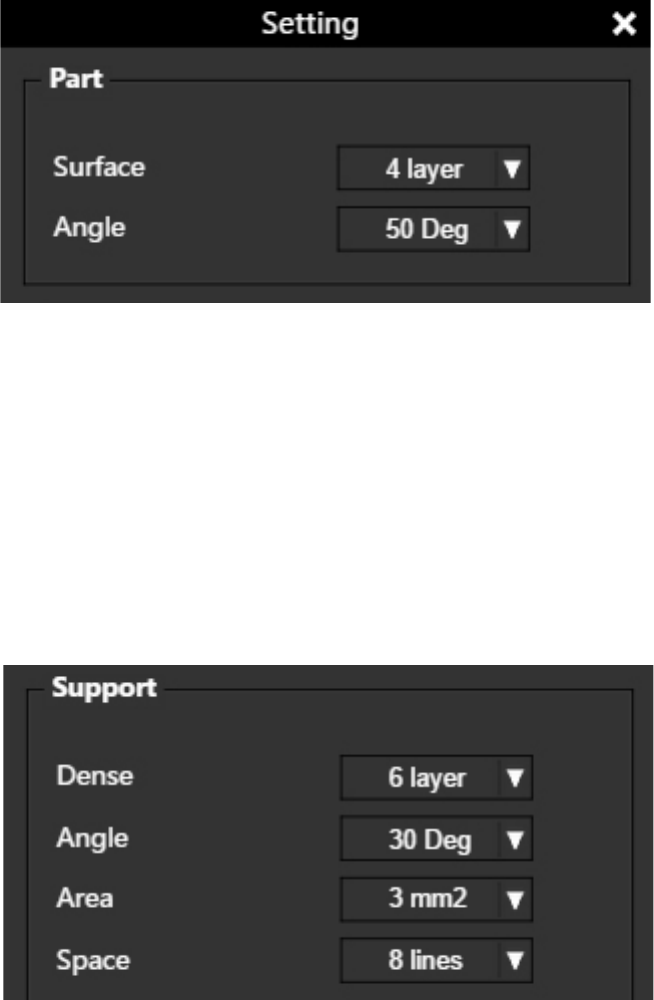Close the Setting dialog
654x1000 pixels.
coord(624,24)
